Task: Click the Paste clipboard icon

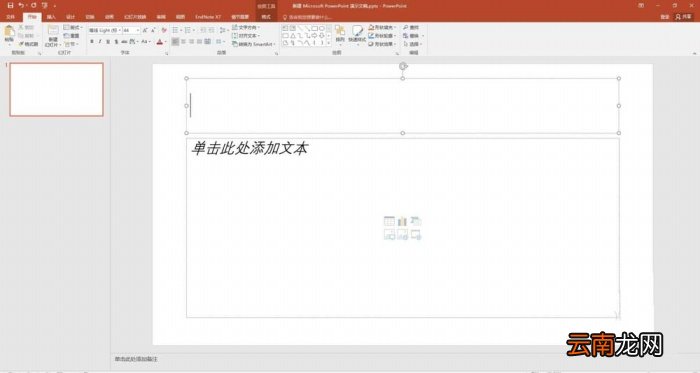Action: (9, 32)
